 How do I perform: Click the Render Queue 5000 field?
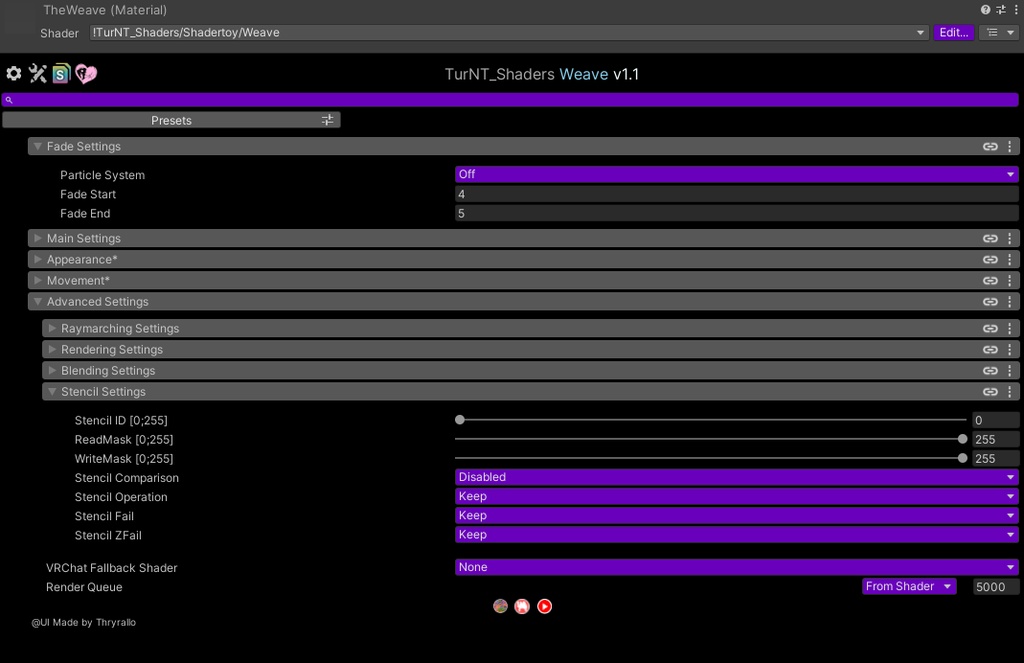[x=995, y=587]
